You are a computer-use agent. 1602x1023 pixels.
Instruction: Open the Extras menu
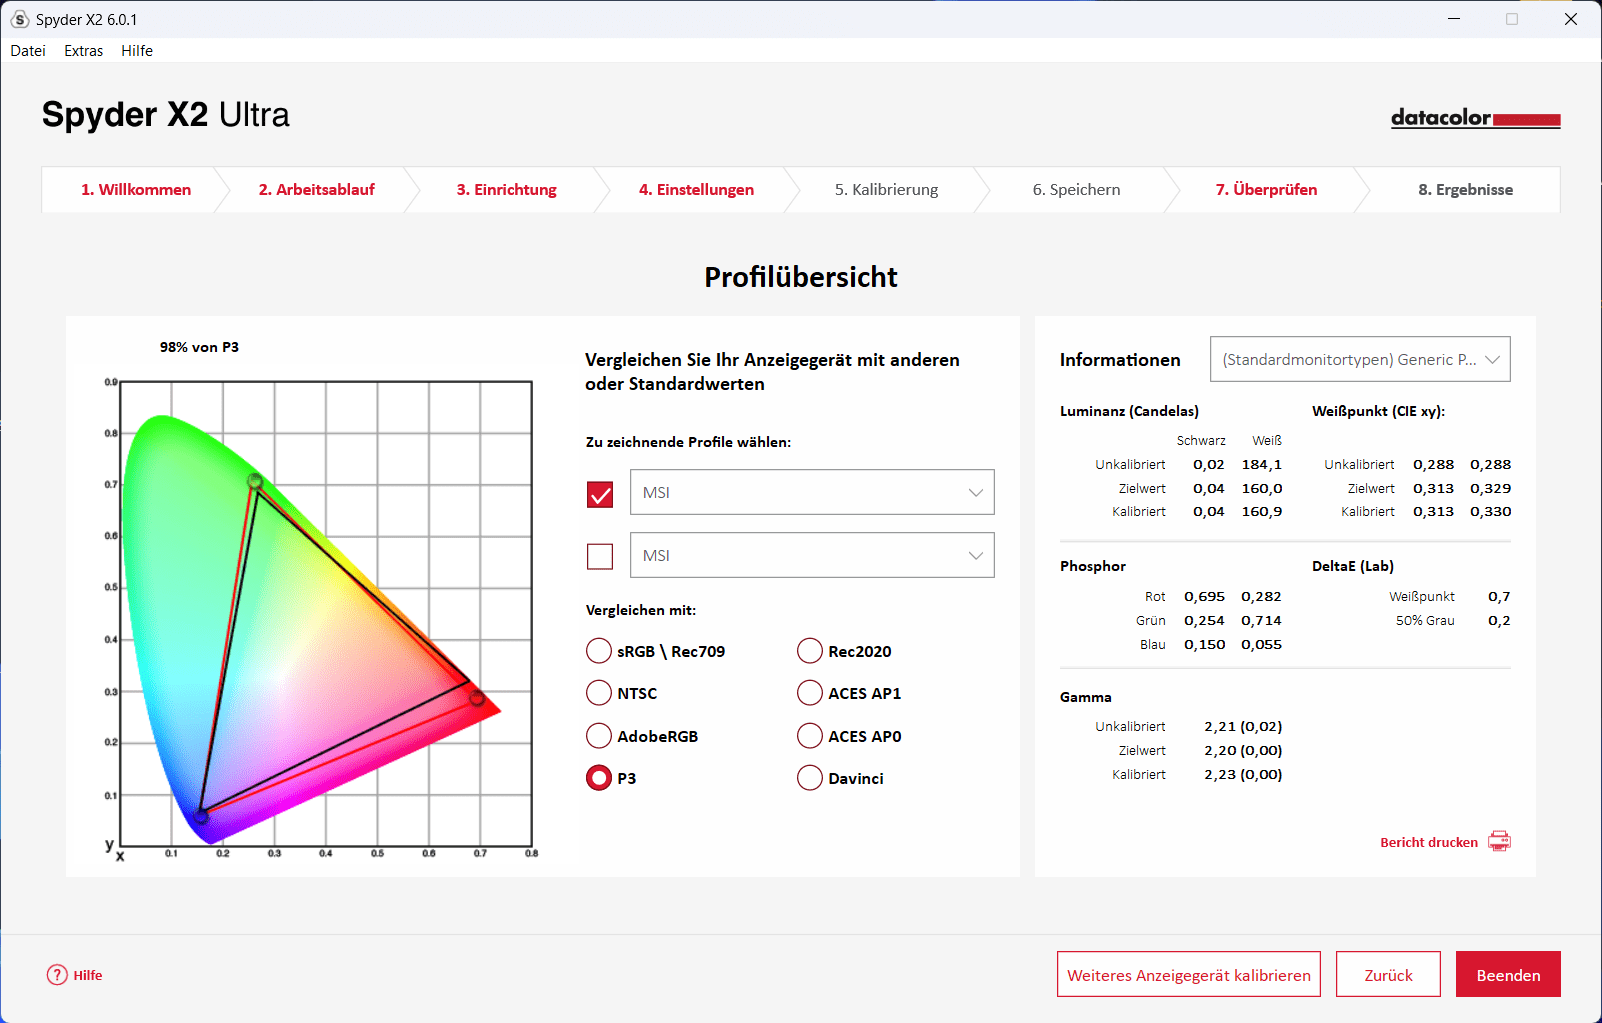tap(84, 51)
